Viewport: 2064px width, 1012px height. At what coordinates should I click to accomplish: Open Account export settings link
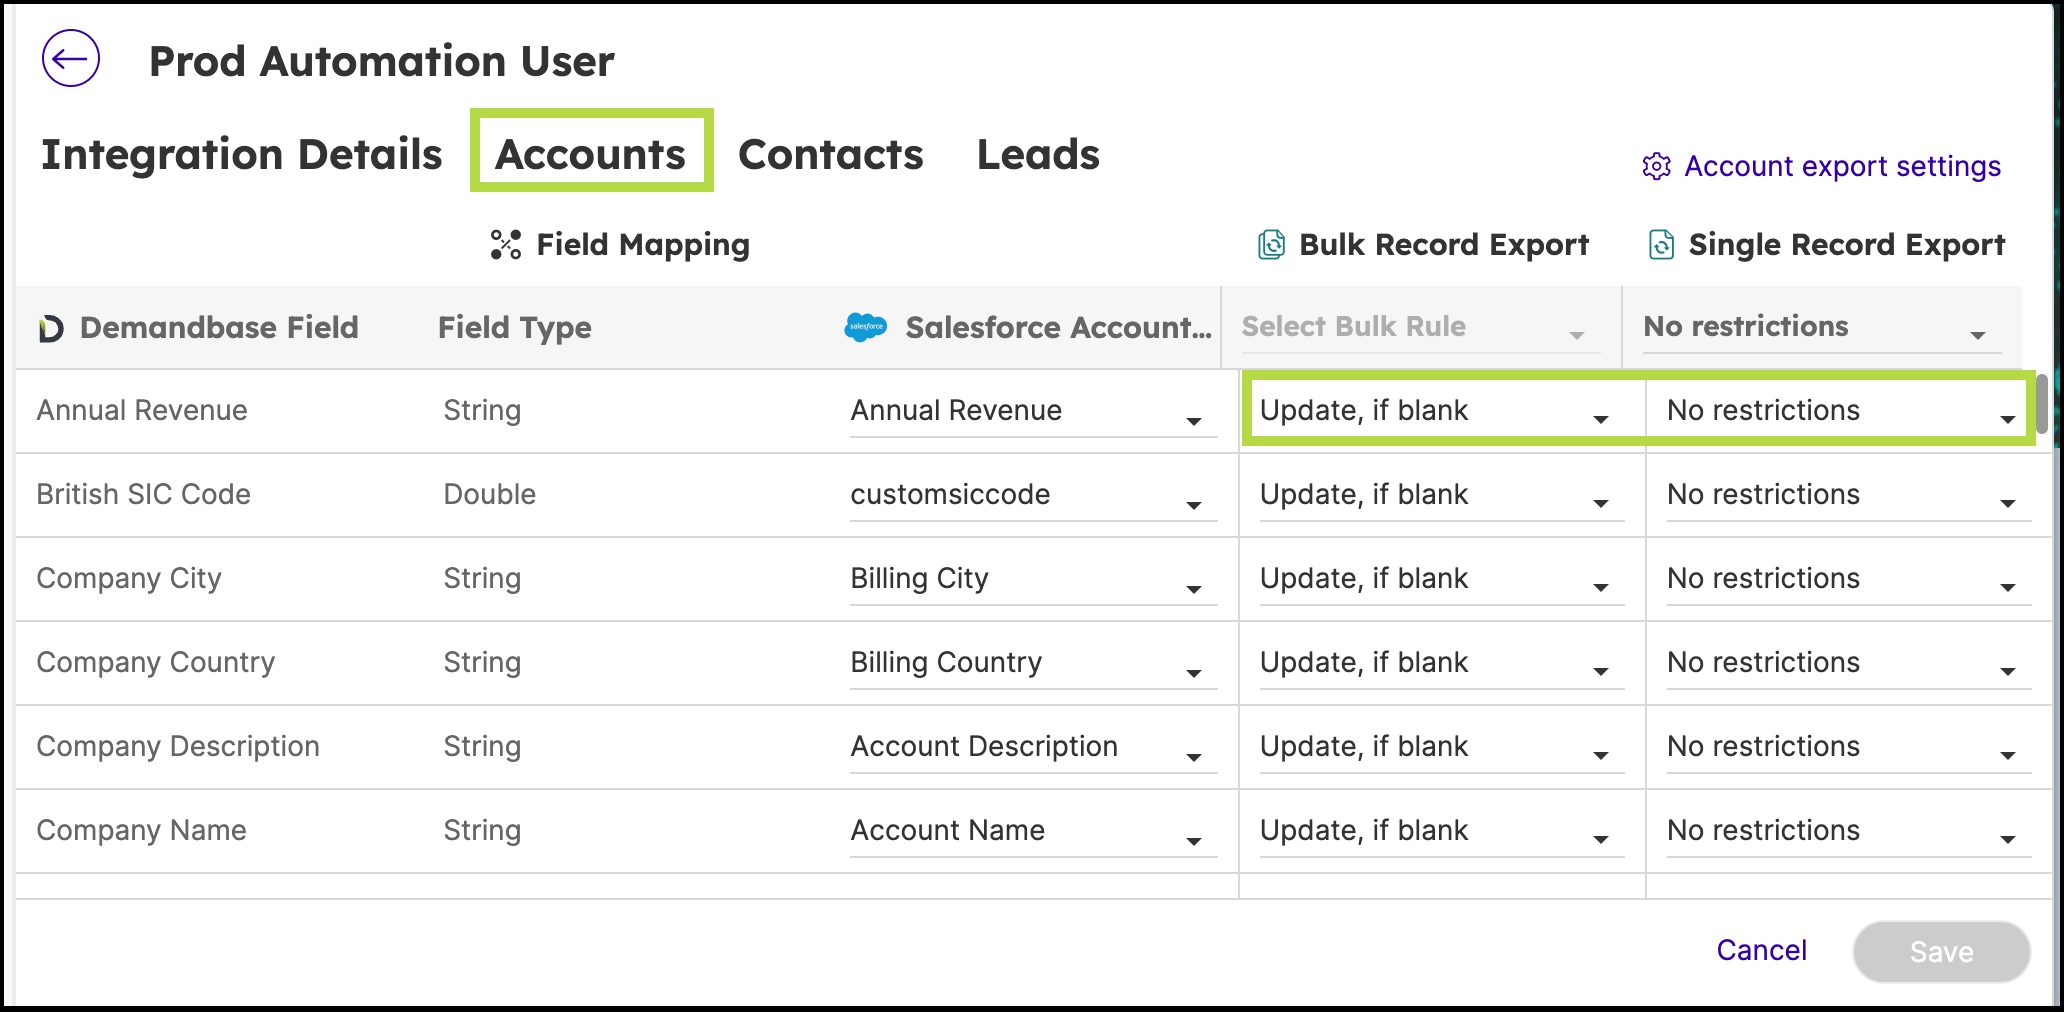coord(1842,166)
